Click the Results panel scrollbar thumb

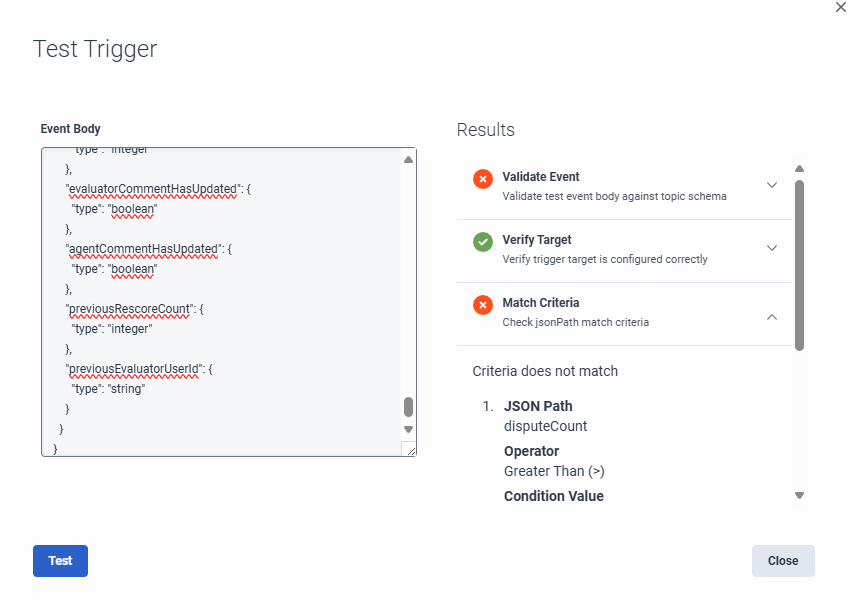click(799, 265)
